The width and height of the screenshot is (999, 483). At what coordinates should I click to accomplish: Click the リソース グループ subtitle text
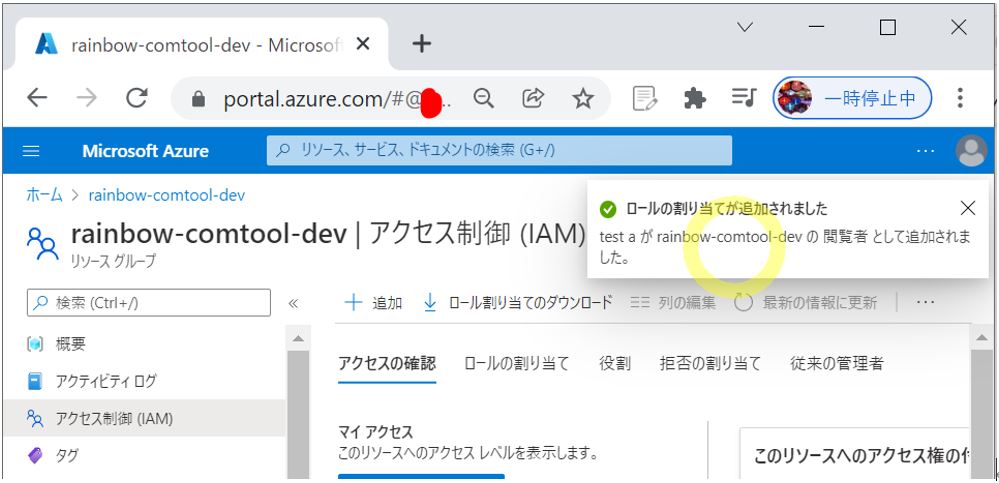click(113, 262)
